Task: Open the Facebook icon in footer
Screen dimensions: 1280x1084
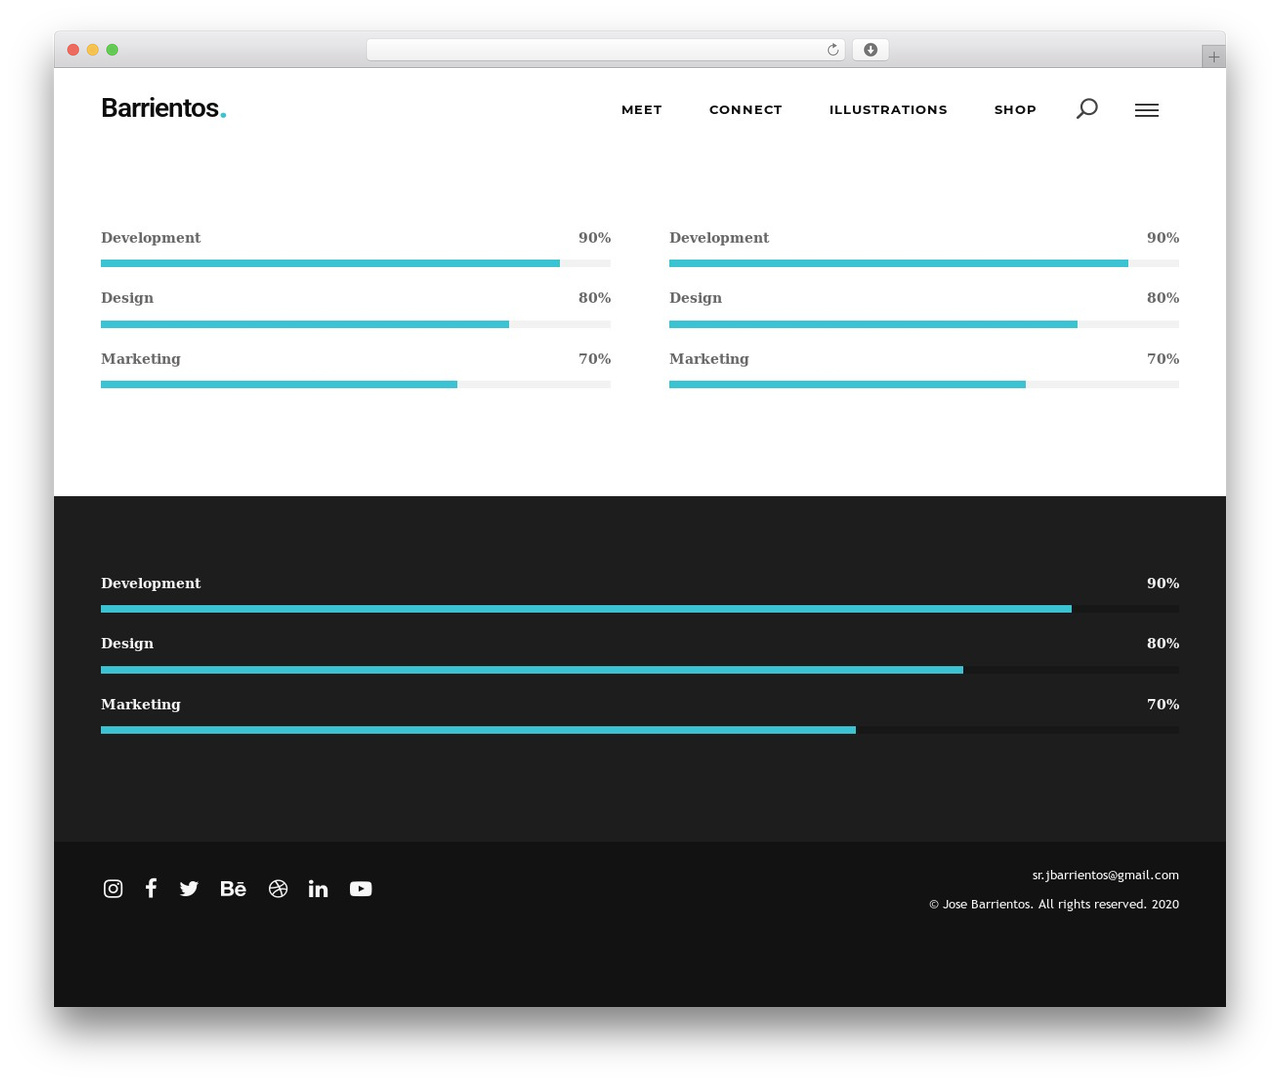Action: click(x=151, y=888)
